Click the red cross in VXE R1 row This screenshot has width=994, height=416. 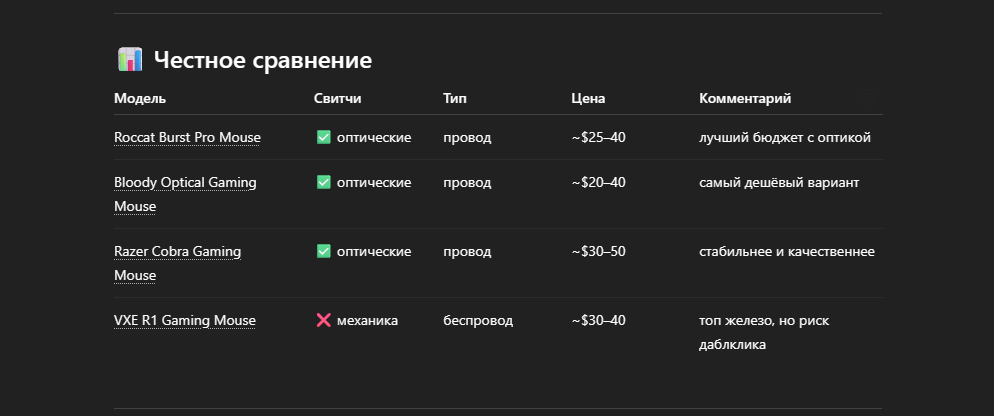pos(323,320)
